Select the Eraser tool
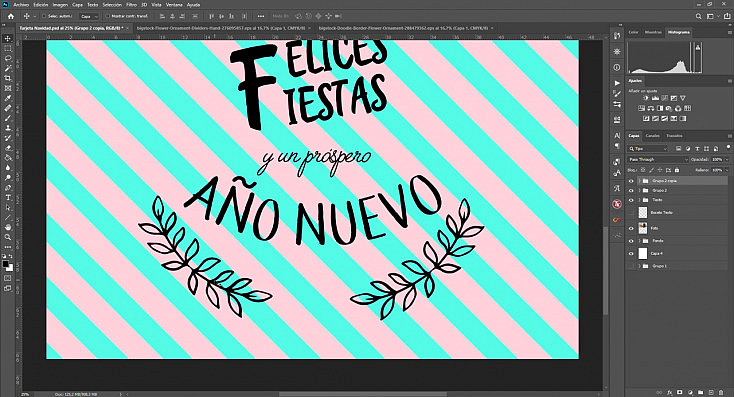 tap(7, 148)
